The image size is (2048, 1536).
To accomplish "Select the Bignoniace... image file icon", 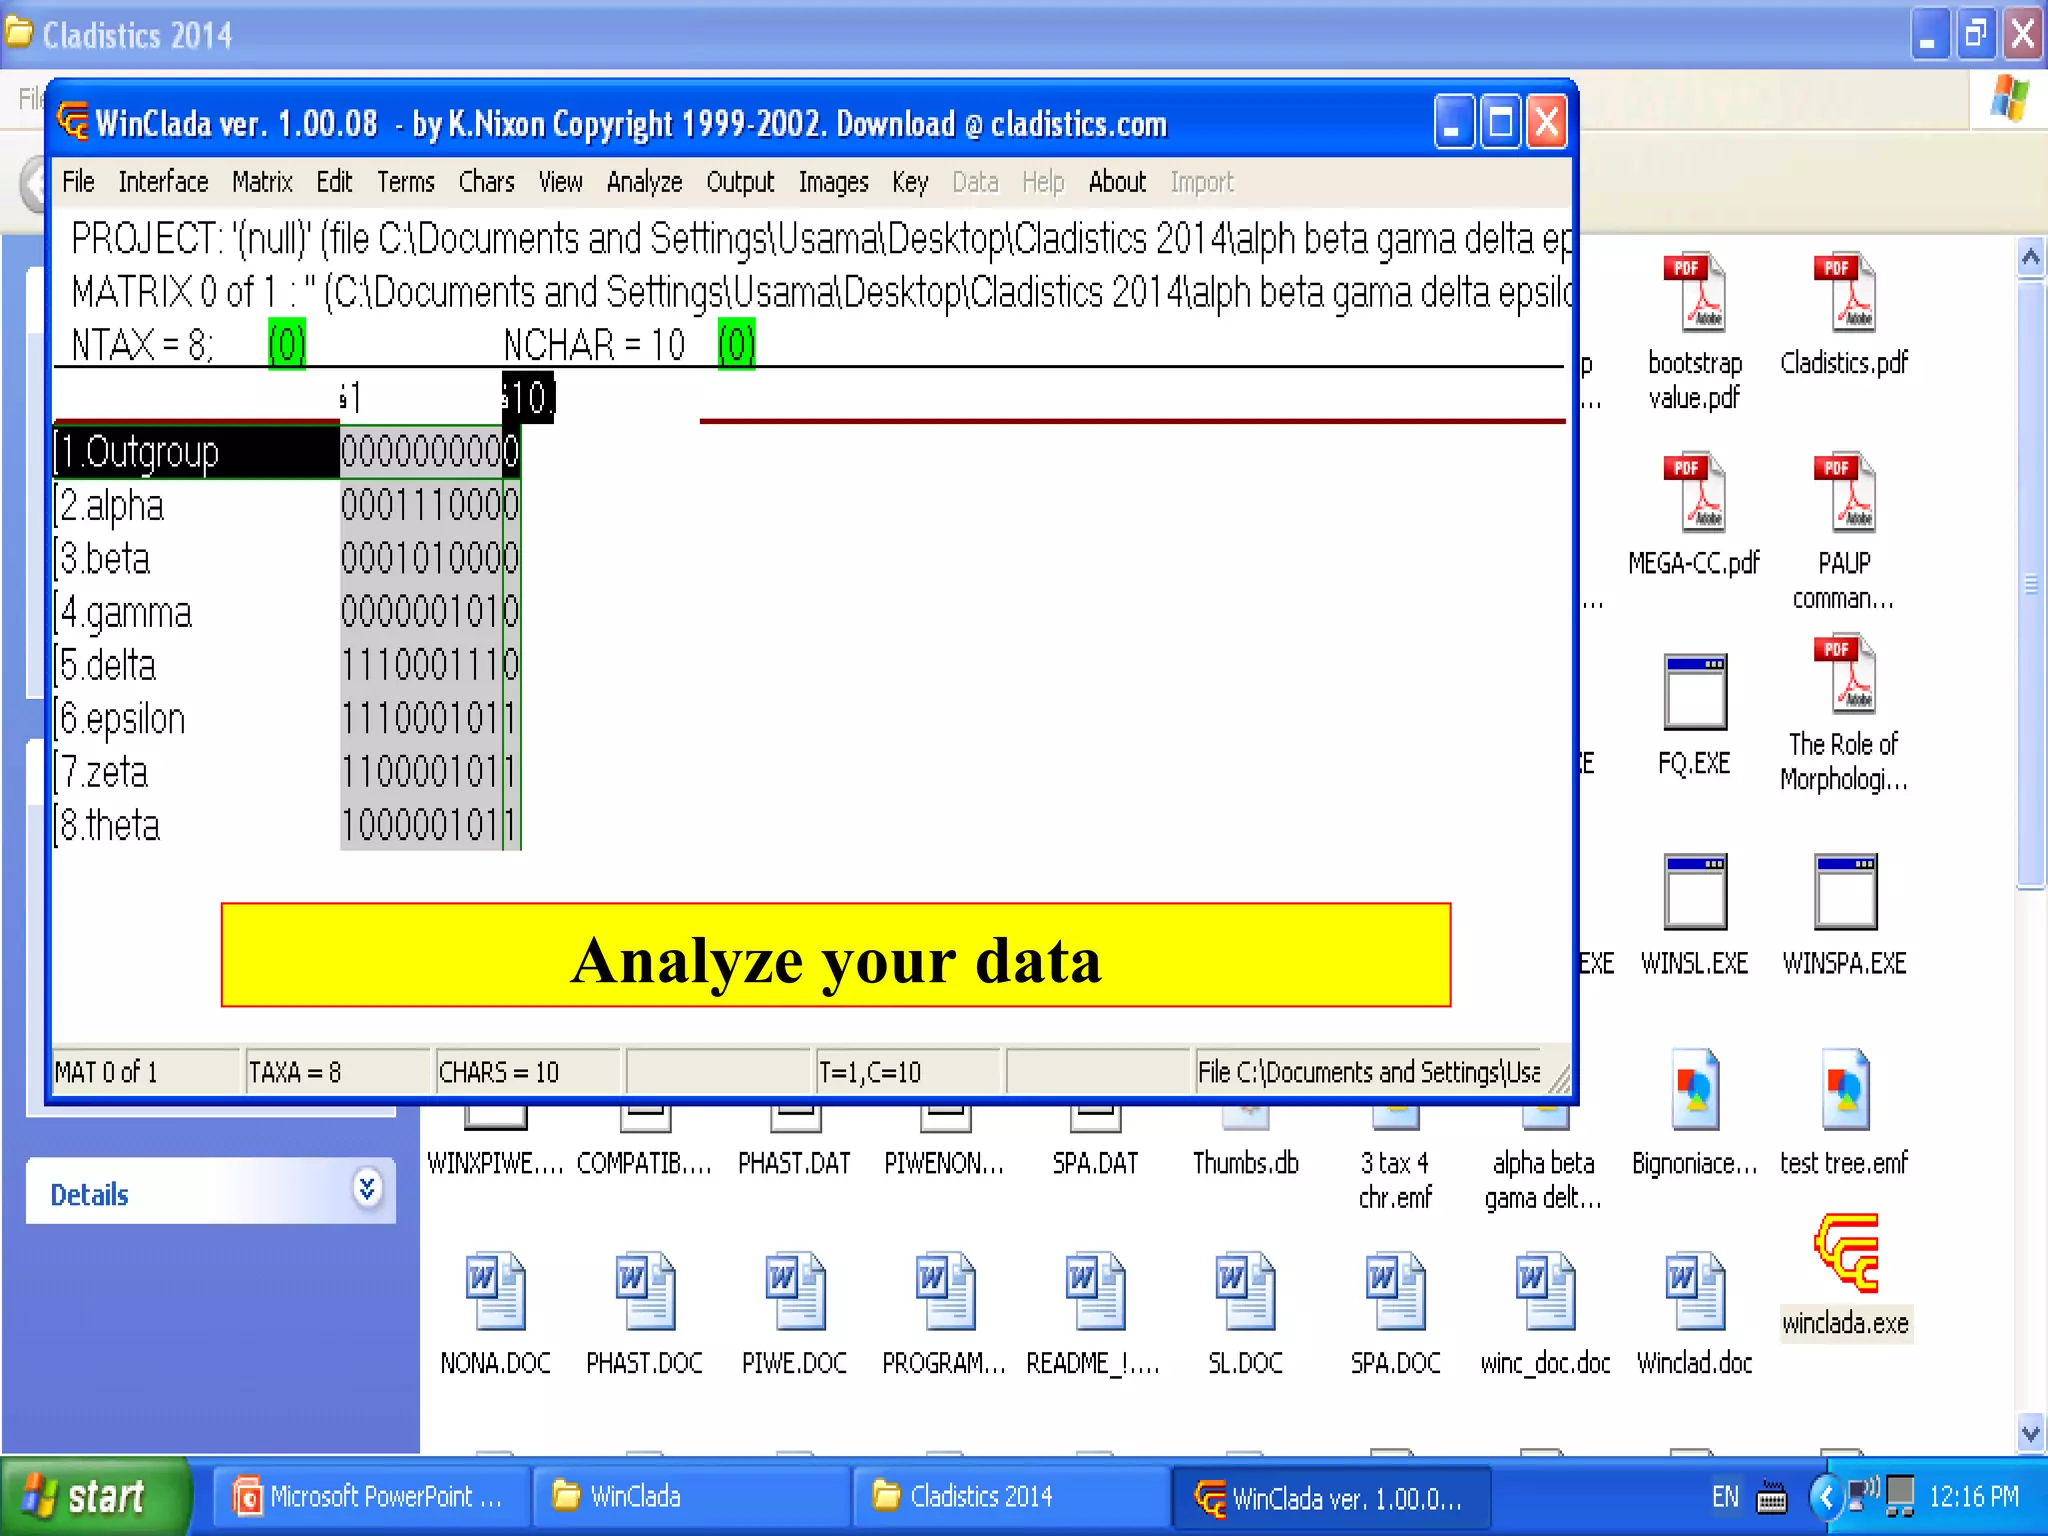I will coord(1695,1088).
